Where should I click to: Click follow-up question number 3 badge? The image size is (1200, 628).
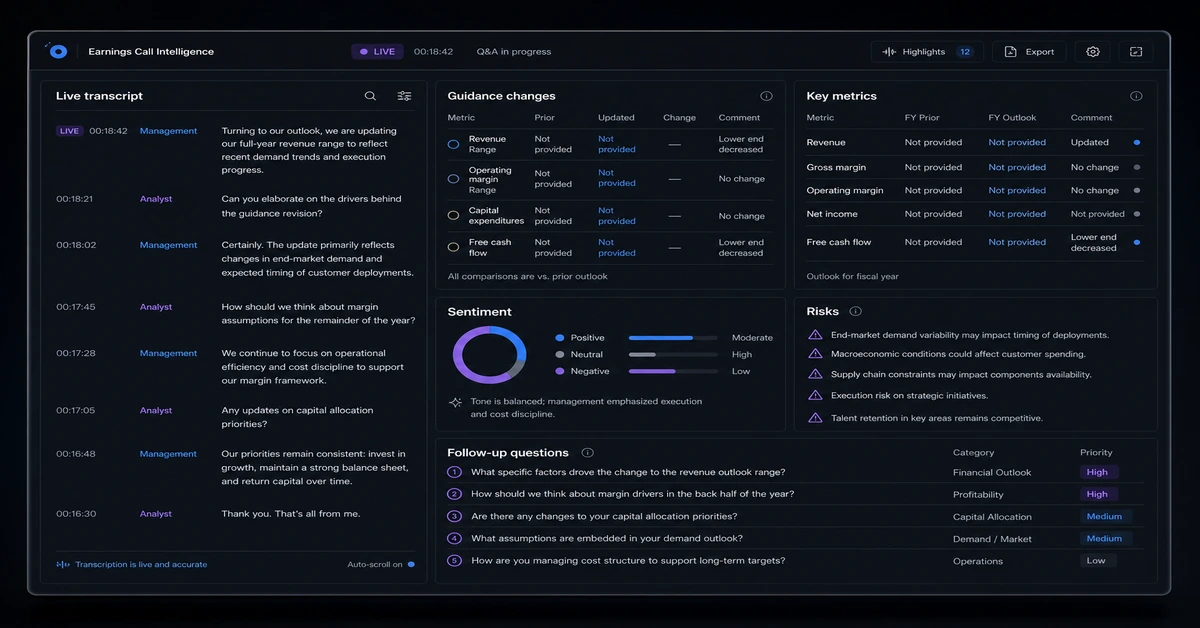(x=454, y=516)
